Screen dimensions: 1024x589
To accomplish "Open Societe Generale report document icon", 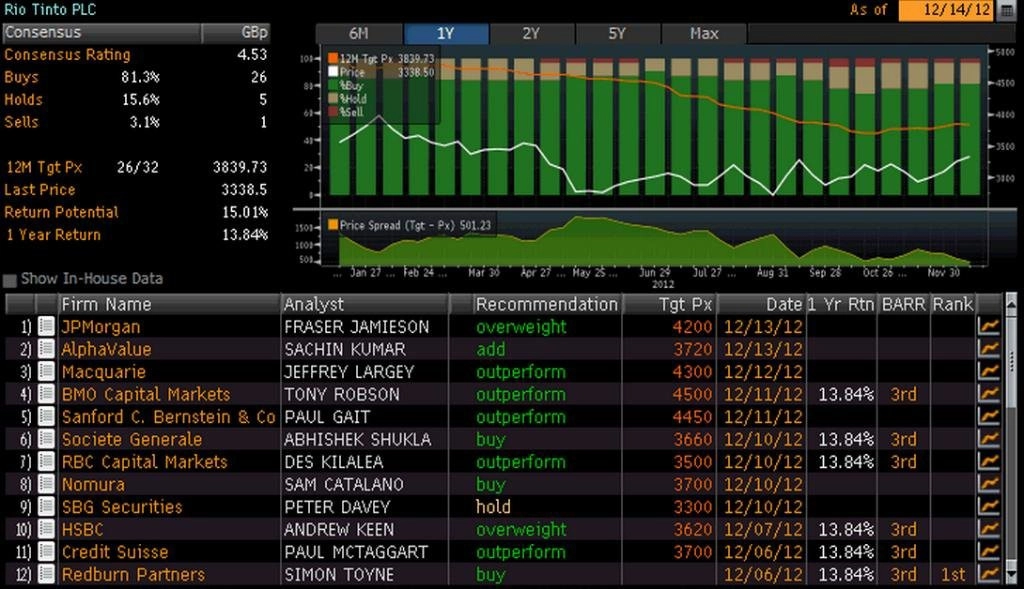I will coord(46,439).
